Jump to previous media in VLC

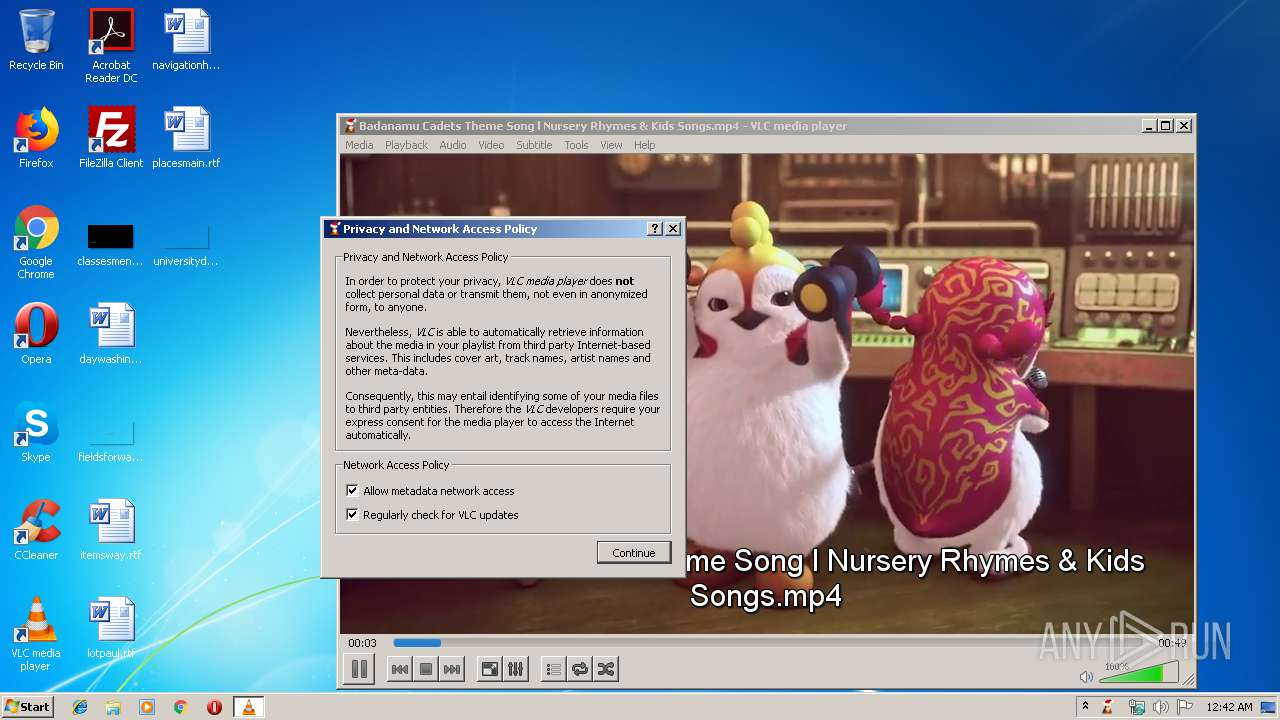pyautogui.click(x=400, y=670)
